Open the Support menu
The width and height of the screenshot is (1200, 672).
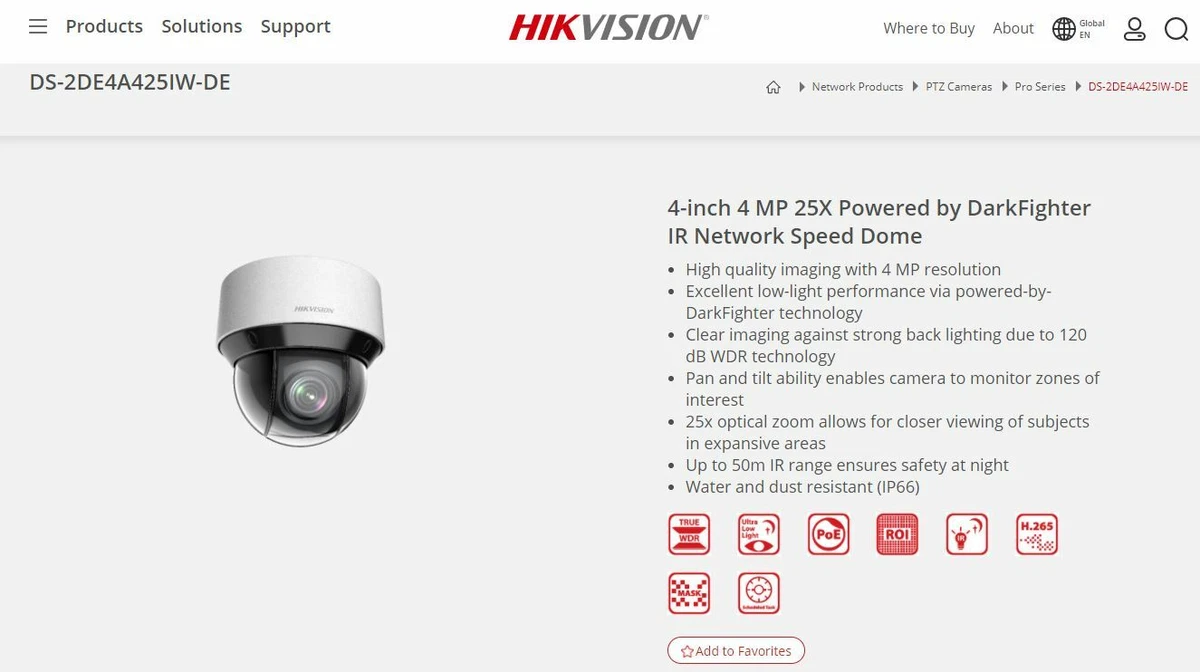296,27
